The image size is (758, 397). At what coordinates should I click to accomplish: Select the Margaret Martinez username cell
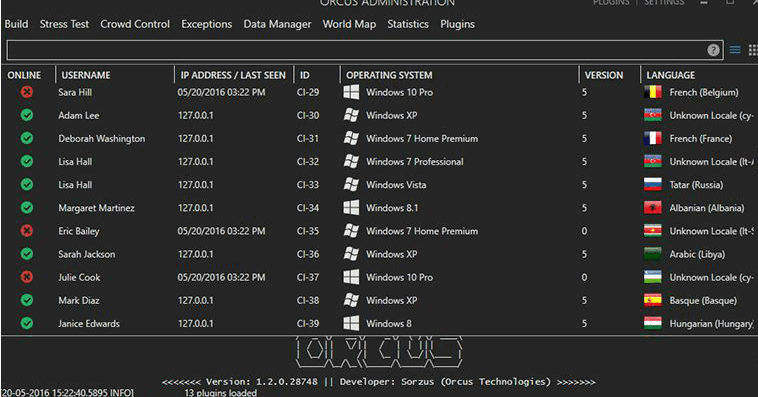[97, 208]
